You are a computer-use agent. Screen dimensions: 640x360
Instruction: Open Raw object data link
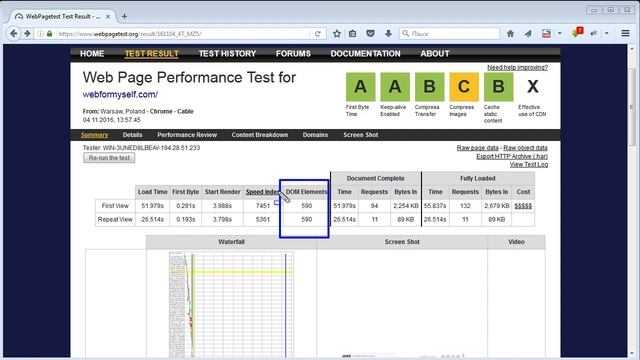tap(525, 148)
